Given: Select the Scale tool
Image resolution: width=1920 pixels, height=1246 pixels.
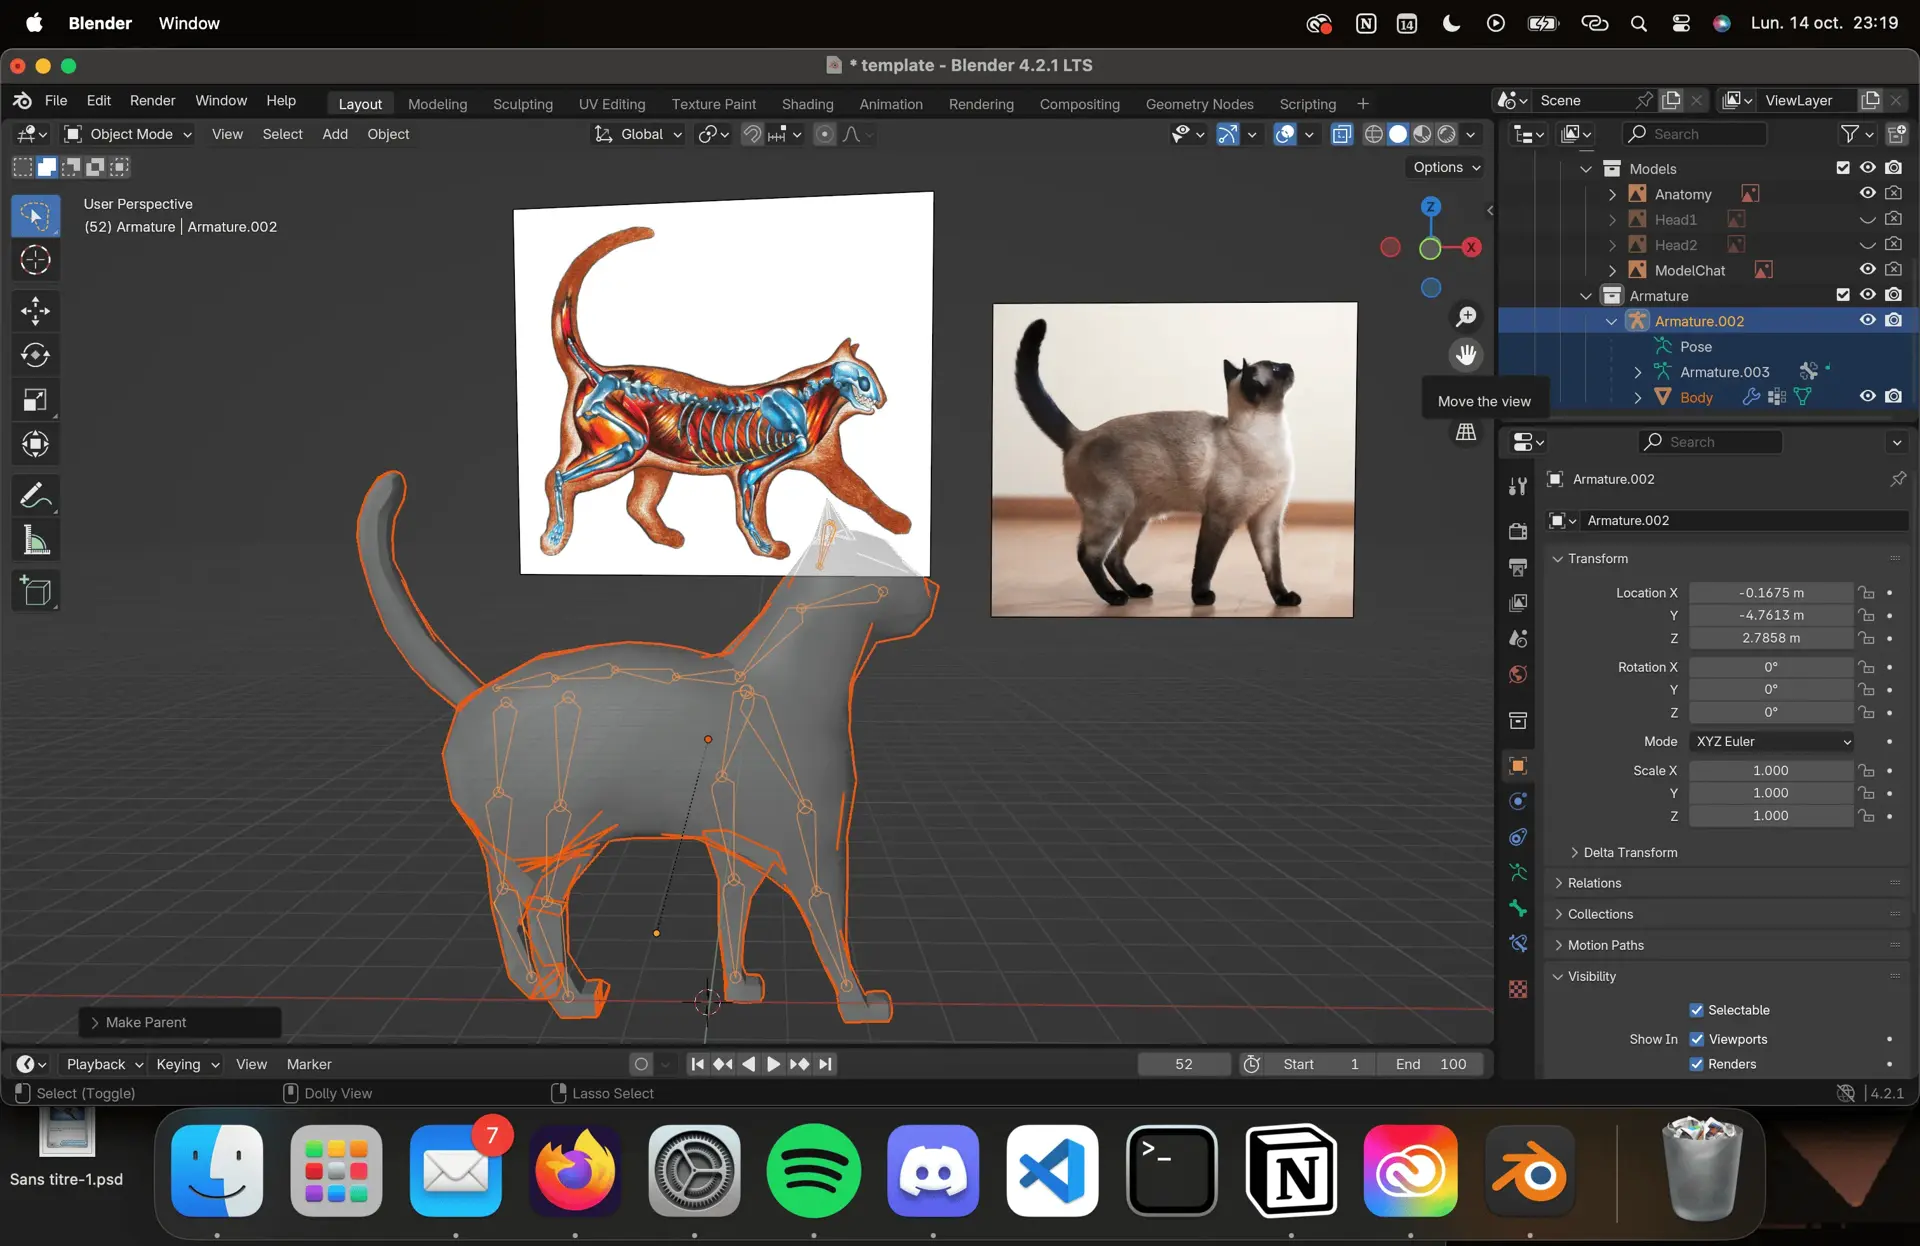Looking at the screenshot, I should click(35, 400).
